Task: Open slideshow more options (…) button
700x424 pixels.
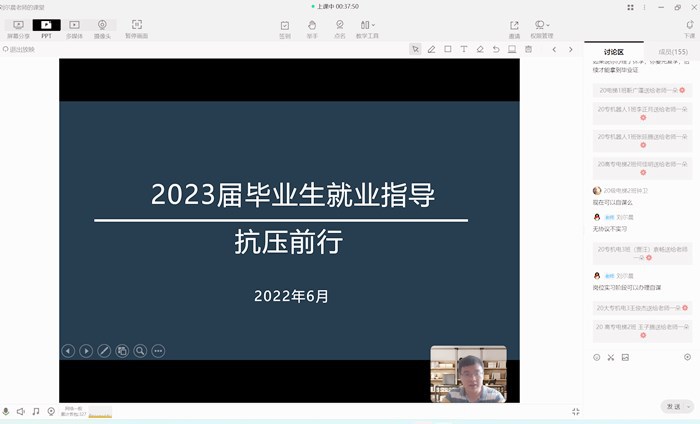Action: click(158, 351)
